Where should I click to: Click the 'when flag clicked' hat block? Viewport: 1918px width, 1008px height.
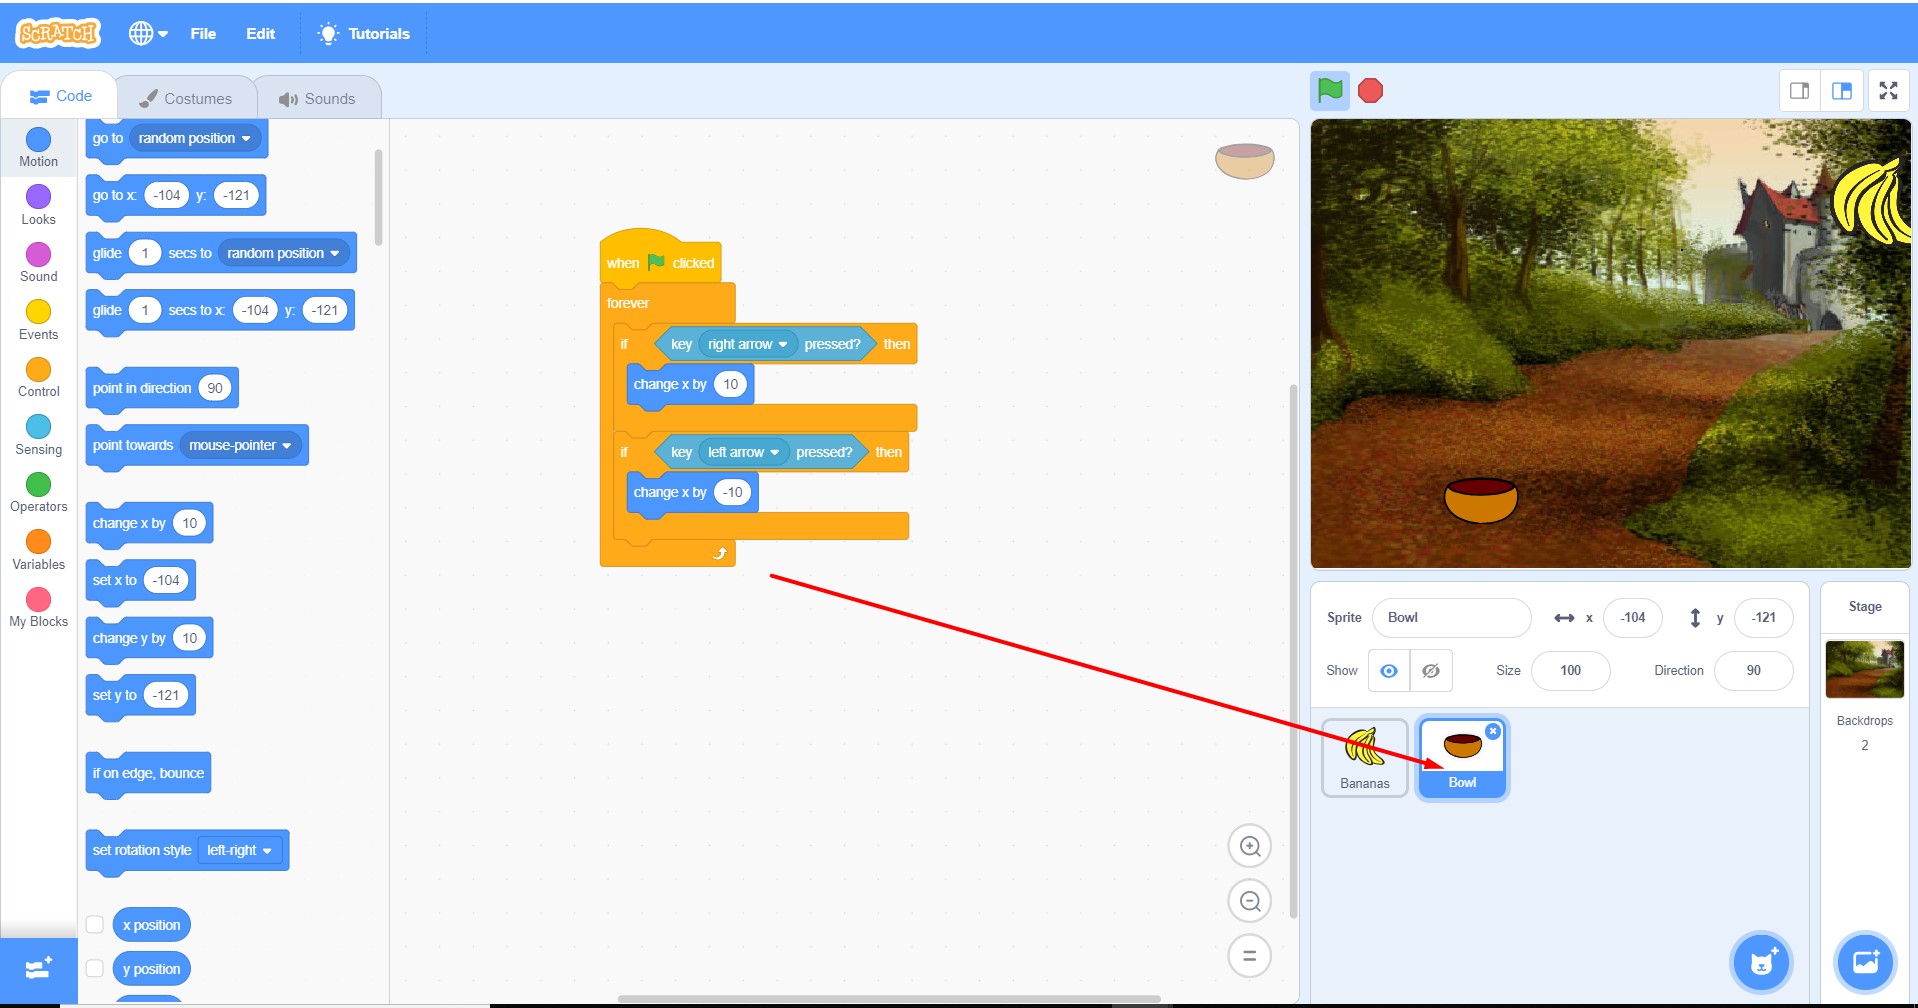pyautogui.click(x=660, y=259)
